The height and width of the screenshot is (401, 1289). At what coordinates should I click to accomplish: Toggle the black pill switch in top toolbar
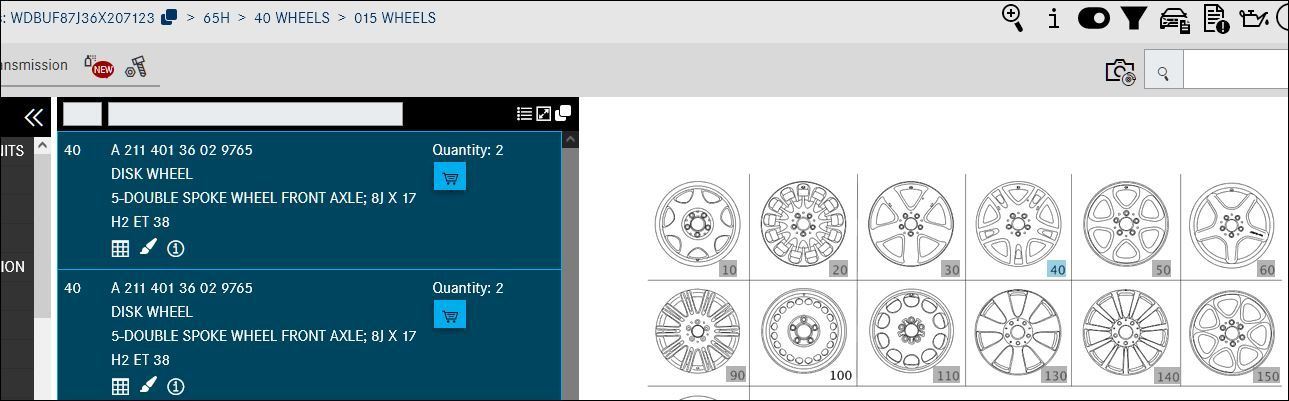click(x=1093, y=18)
